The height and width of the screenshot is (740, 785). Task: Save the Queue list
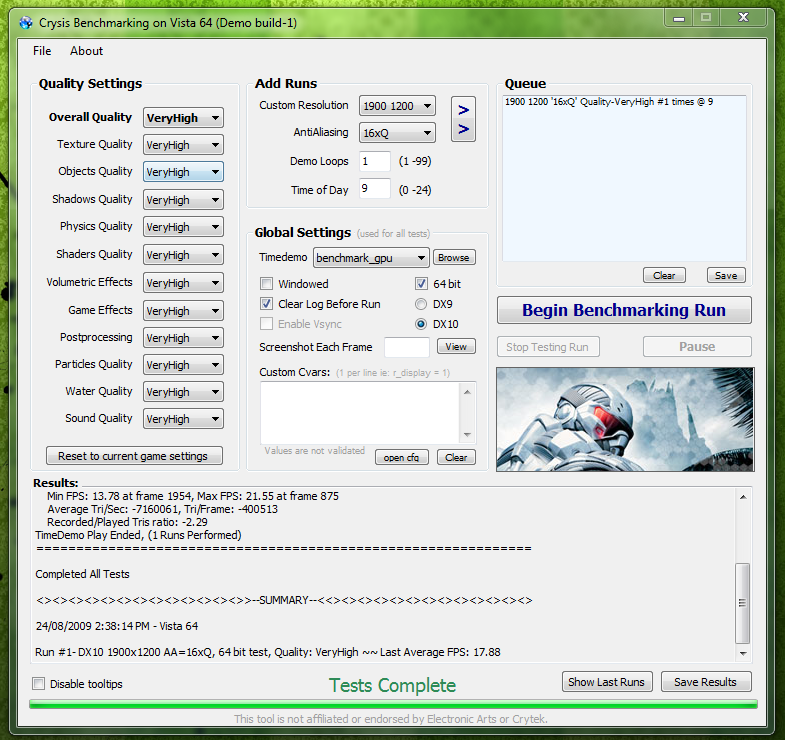pos(726,275)
